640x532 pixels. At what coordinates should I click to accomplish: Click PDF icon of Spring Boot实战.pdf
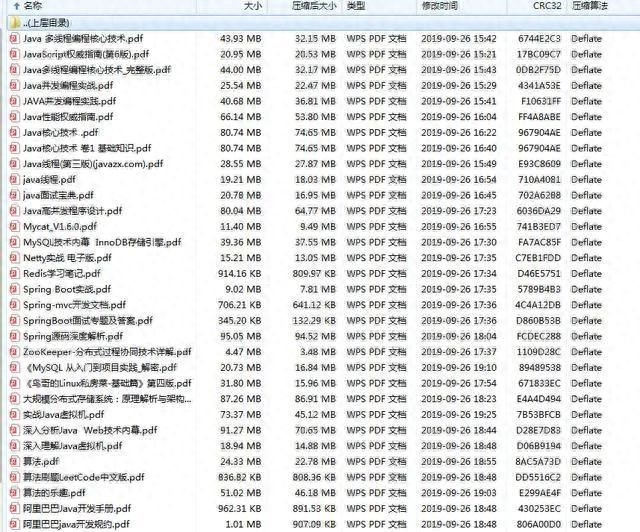click(14, 289)
